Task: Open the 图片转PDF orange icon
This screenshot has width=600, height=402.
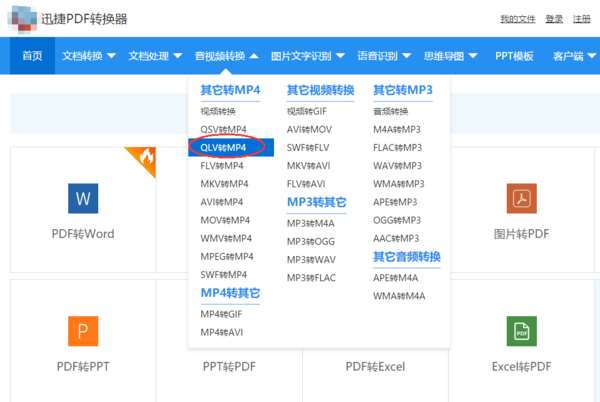Action: point(522,198)
